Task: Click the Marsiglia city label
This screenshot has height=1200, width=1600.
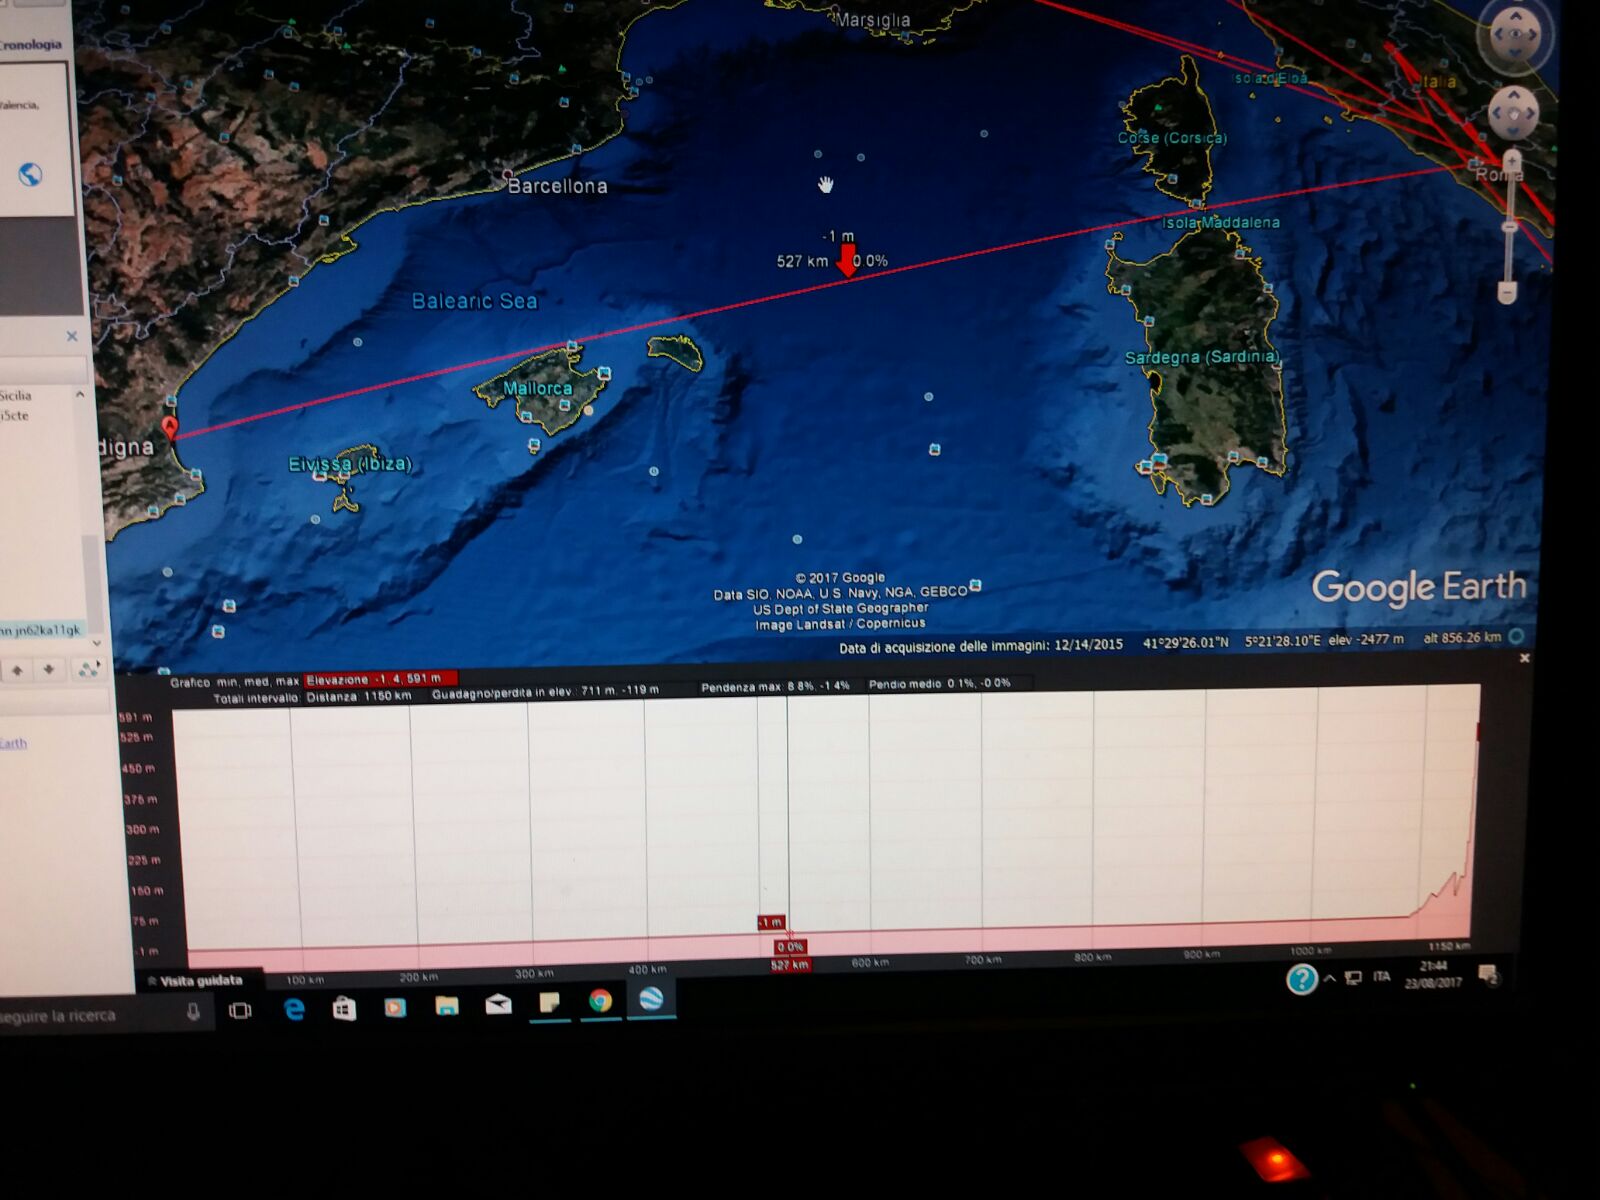Action: [x=872, y=20]
